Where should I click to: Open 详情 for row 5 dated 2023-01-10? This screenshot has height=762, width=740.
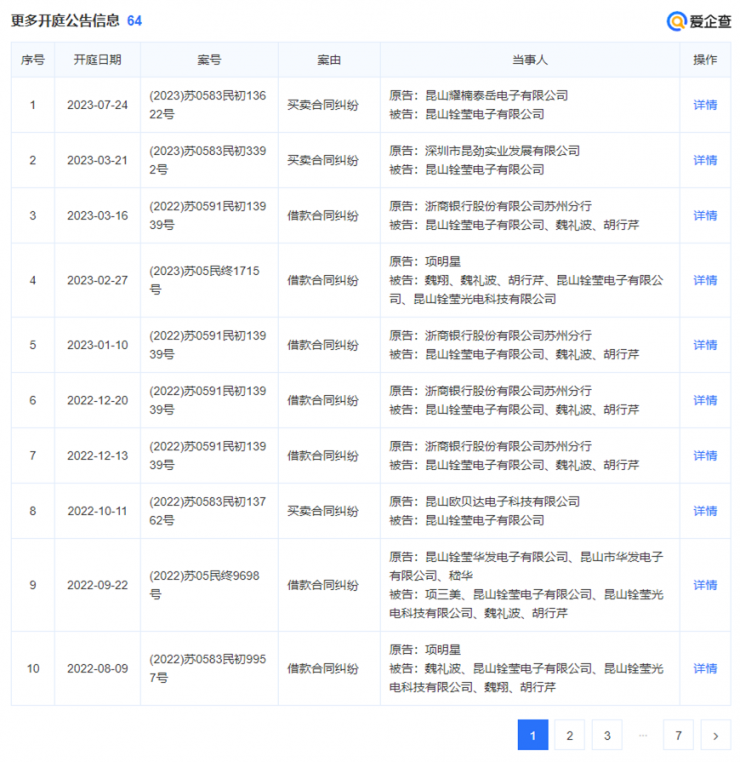pos(705,345)
